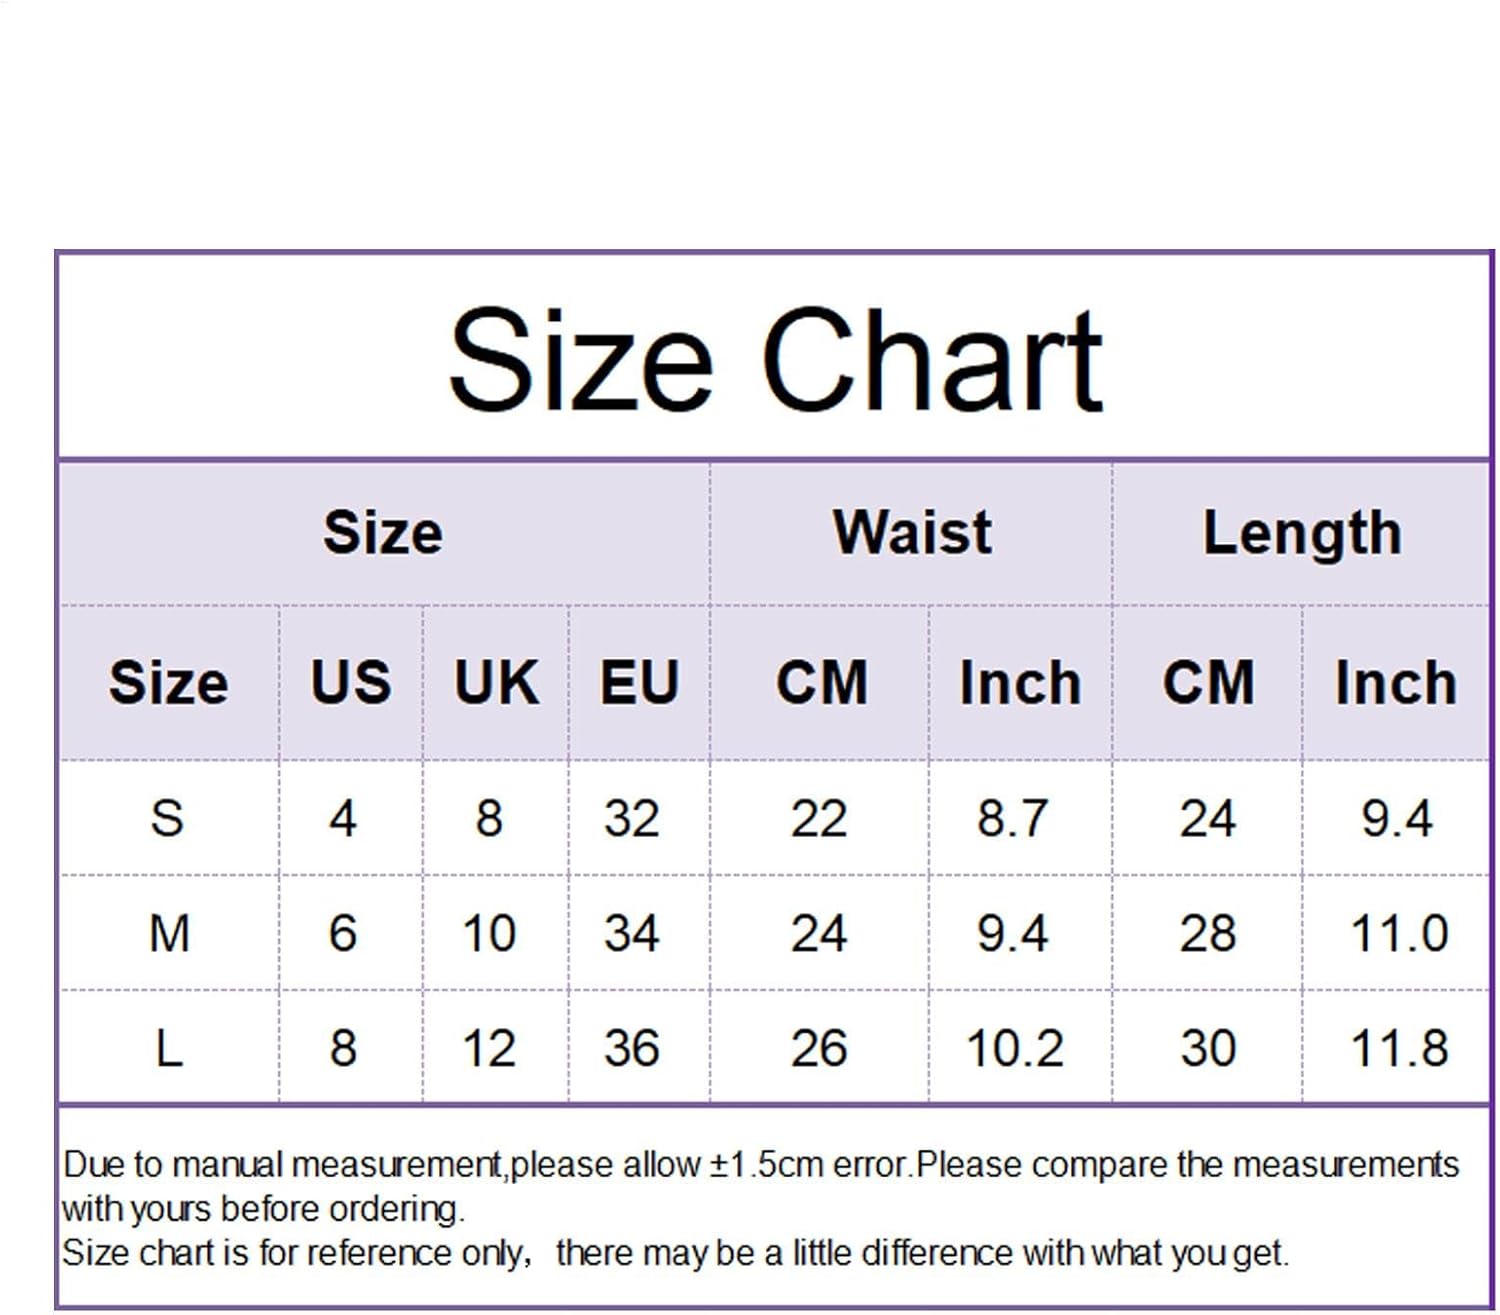This screenshot has width=1500, height=1315.
Task: Click EU size 32 cell
Action: (631, 818)
